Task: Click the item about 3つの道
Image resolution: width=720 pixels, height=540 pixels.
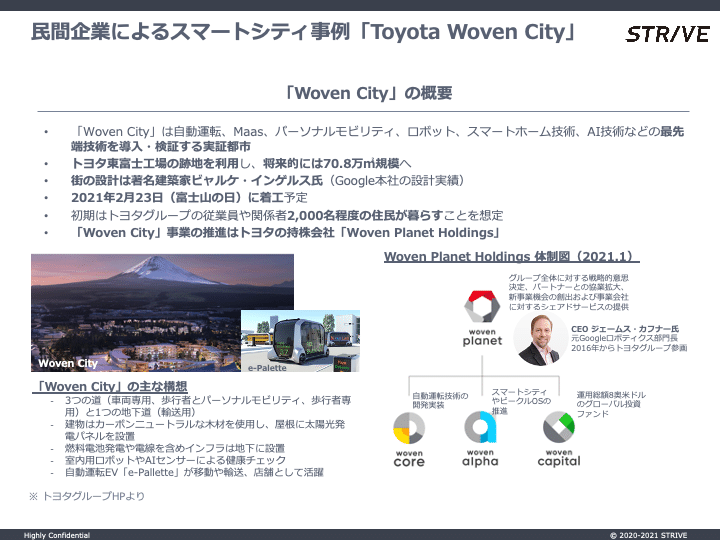Action: [208, 406]
